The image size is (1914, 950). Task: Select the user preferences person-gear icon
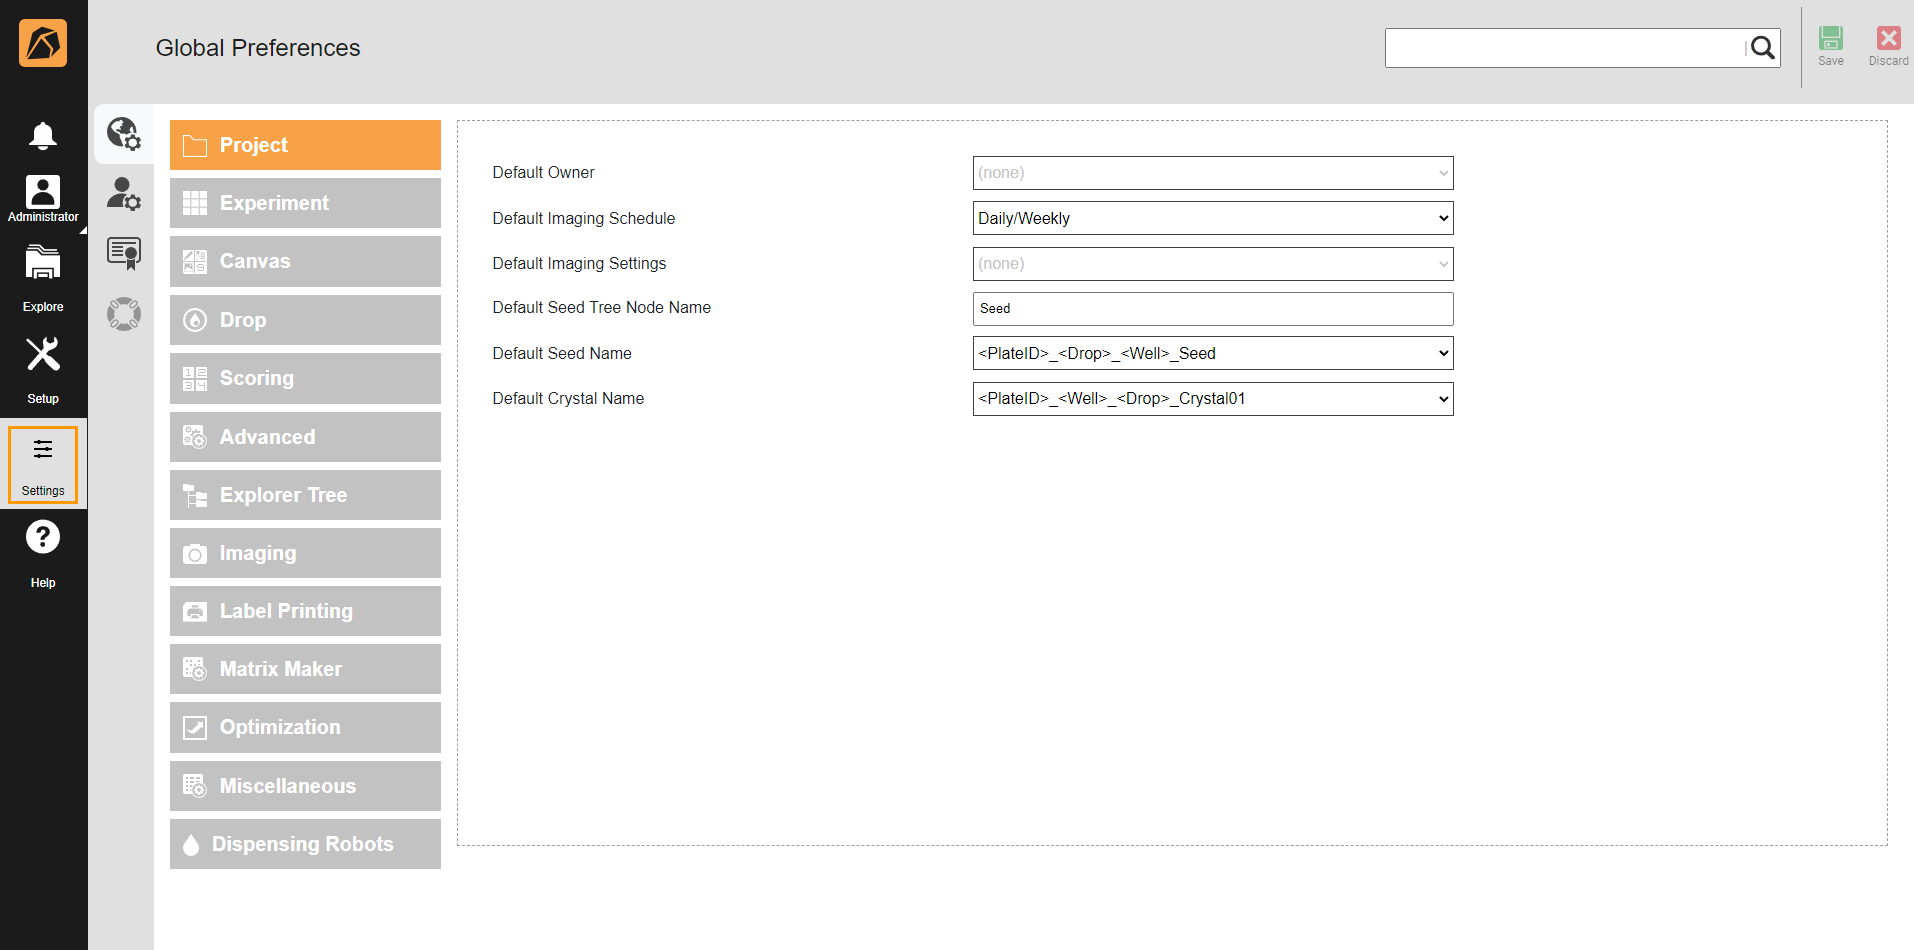point(124,193)
